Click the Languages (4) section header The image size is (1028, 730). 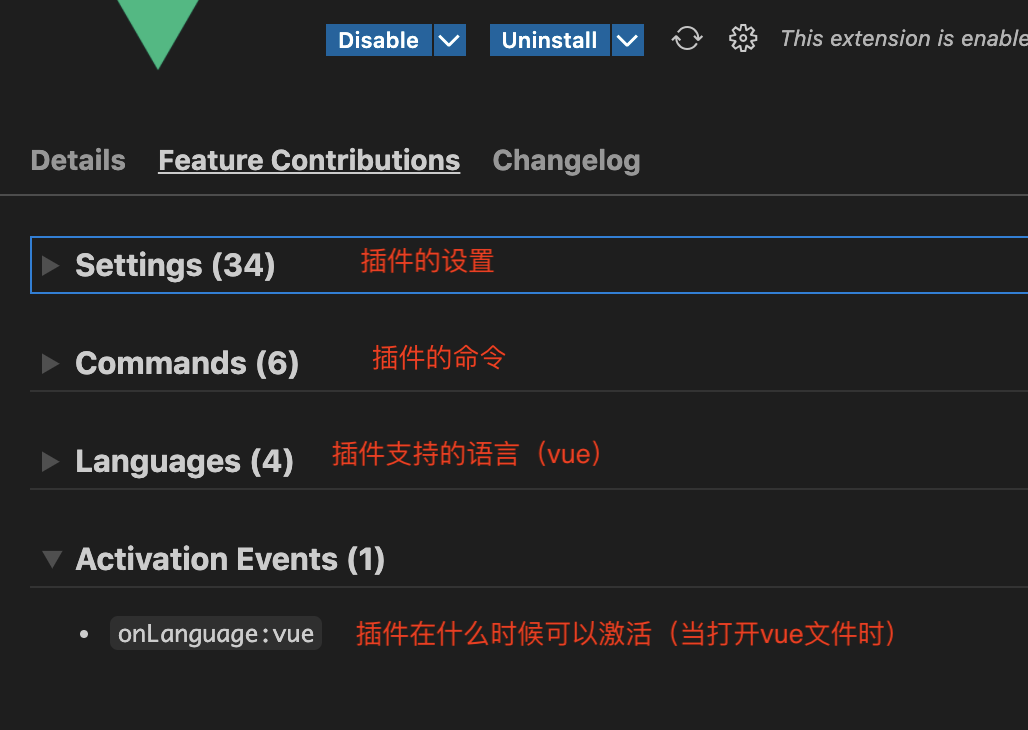(184, 461)
